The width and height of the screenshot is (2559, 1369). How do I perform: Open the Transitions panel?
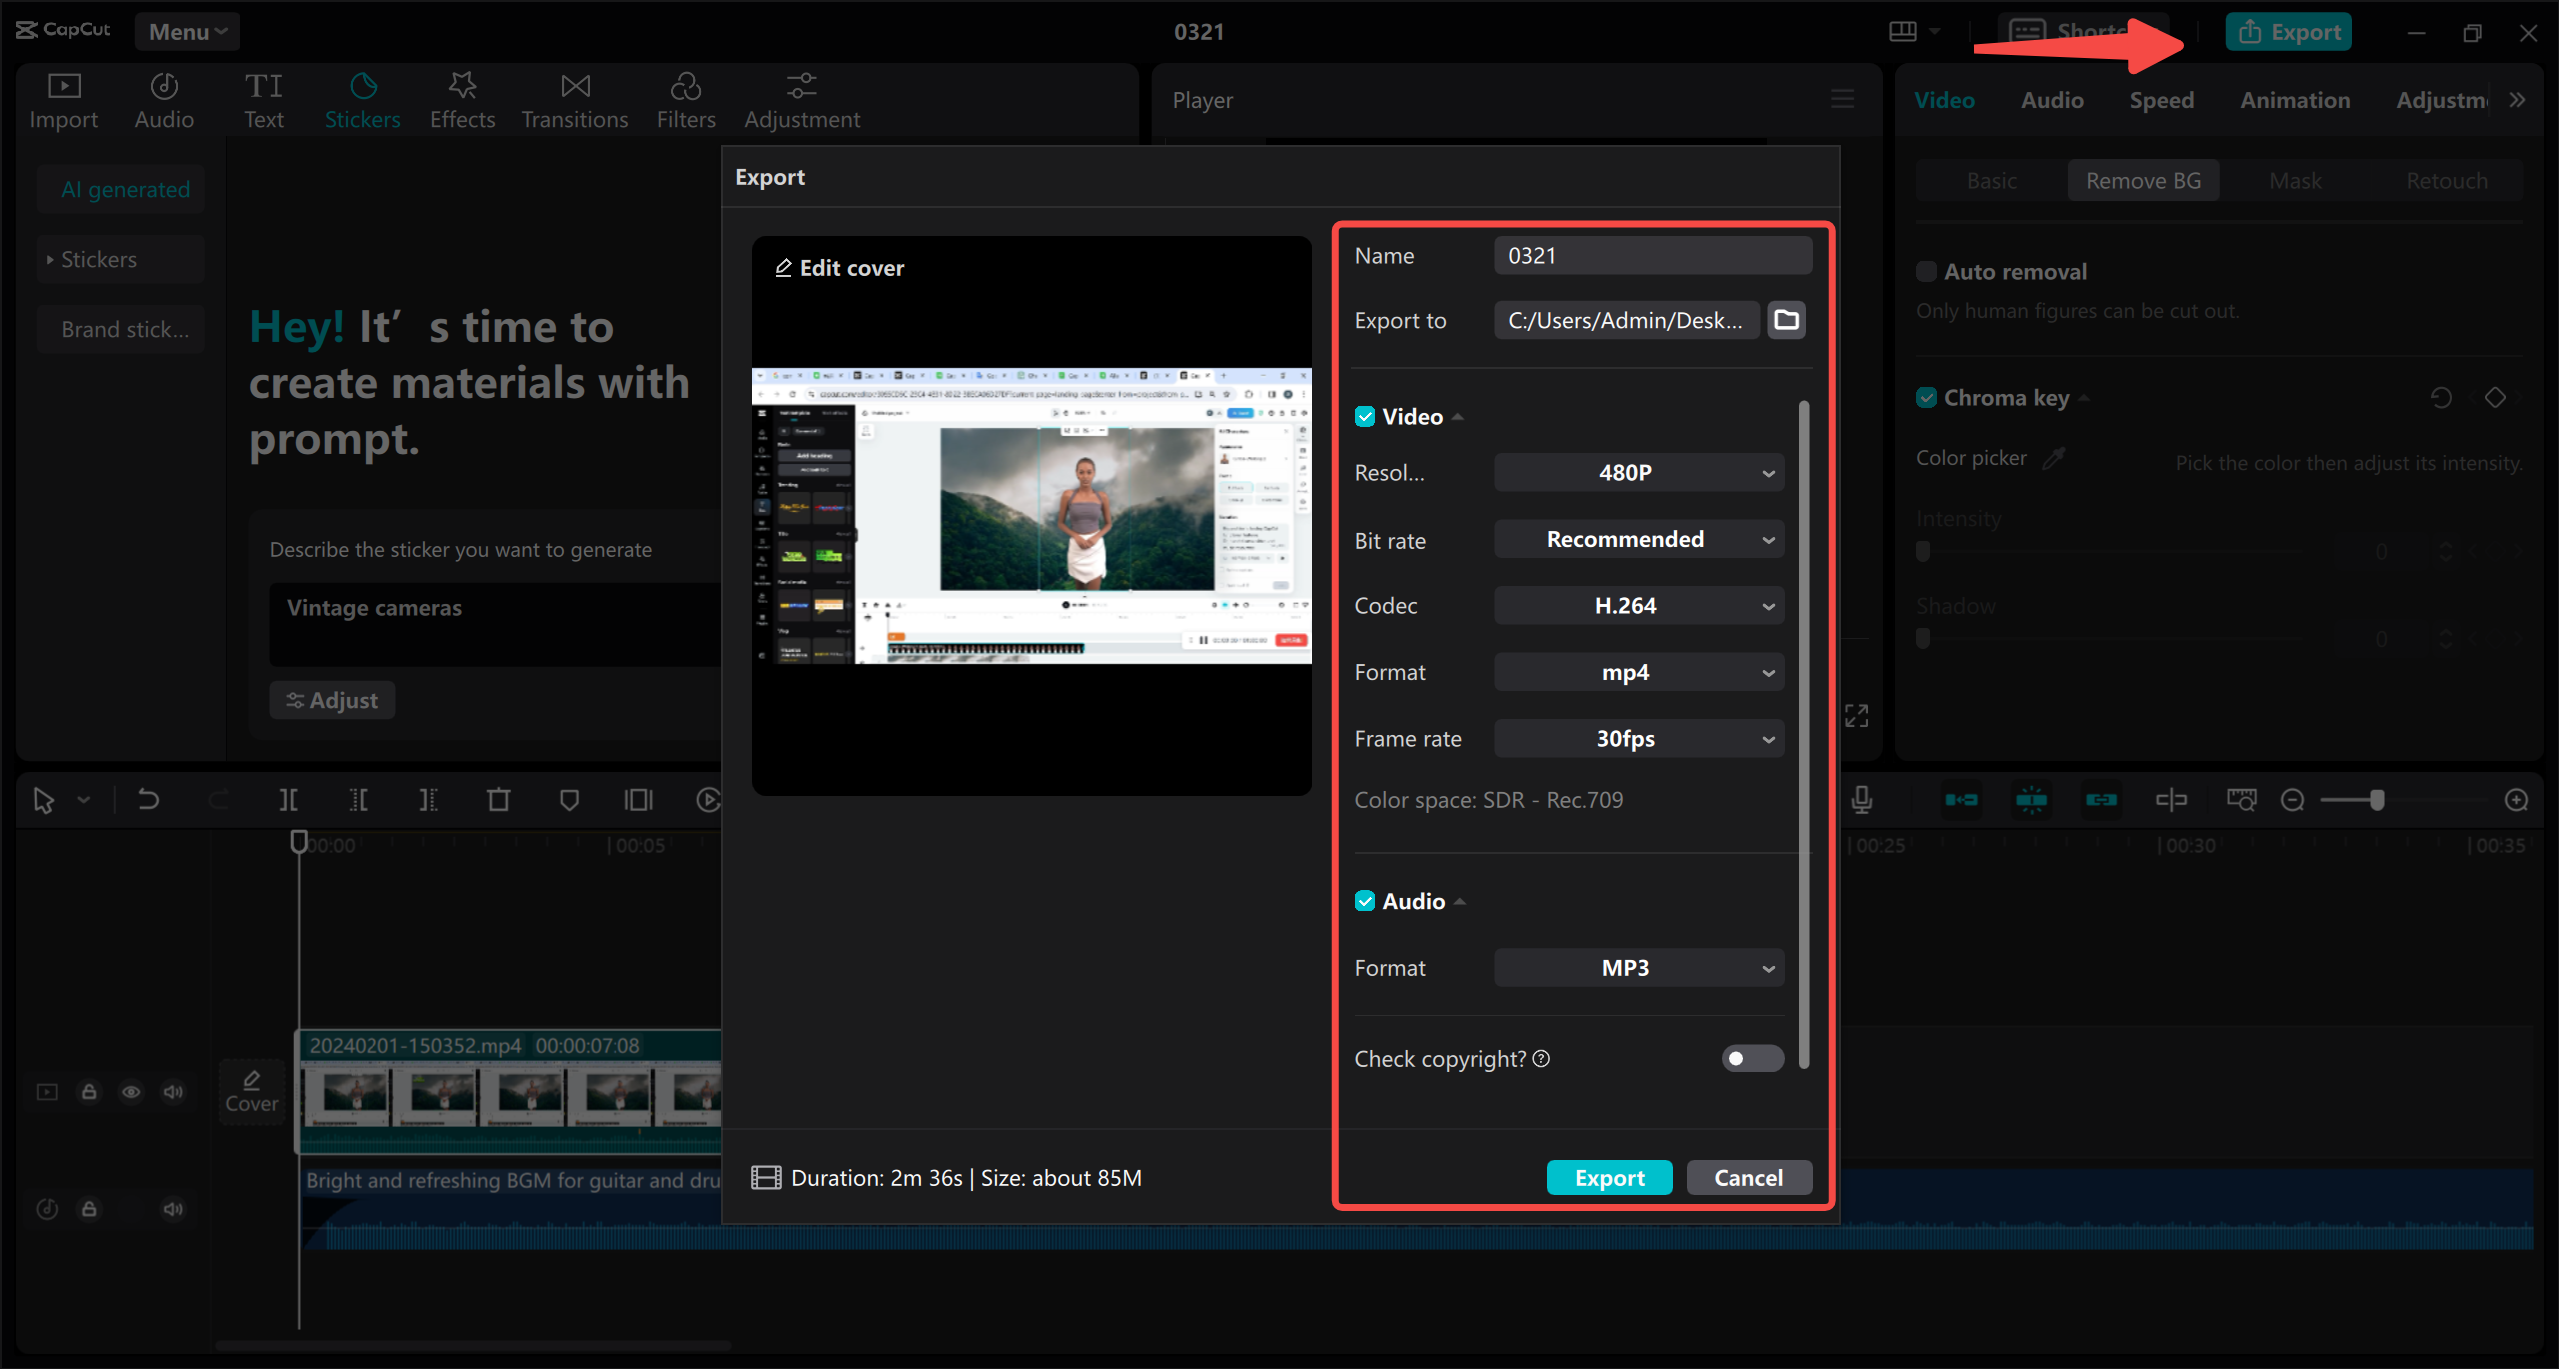tap(574, 98)
